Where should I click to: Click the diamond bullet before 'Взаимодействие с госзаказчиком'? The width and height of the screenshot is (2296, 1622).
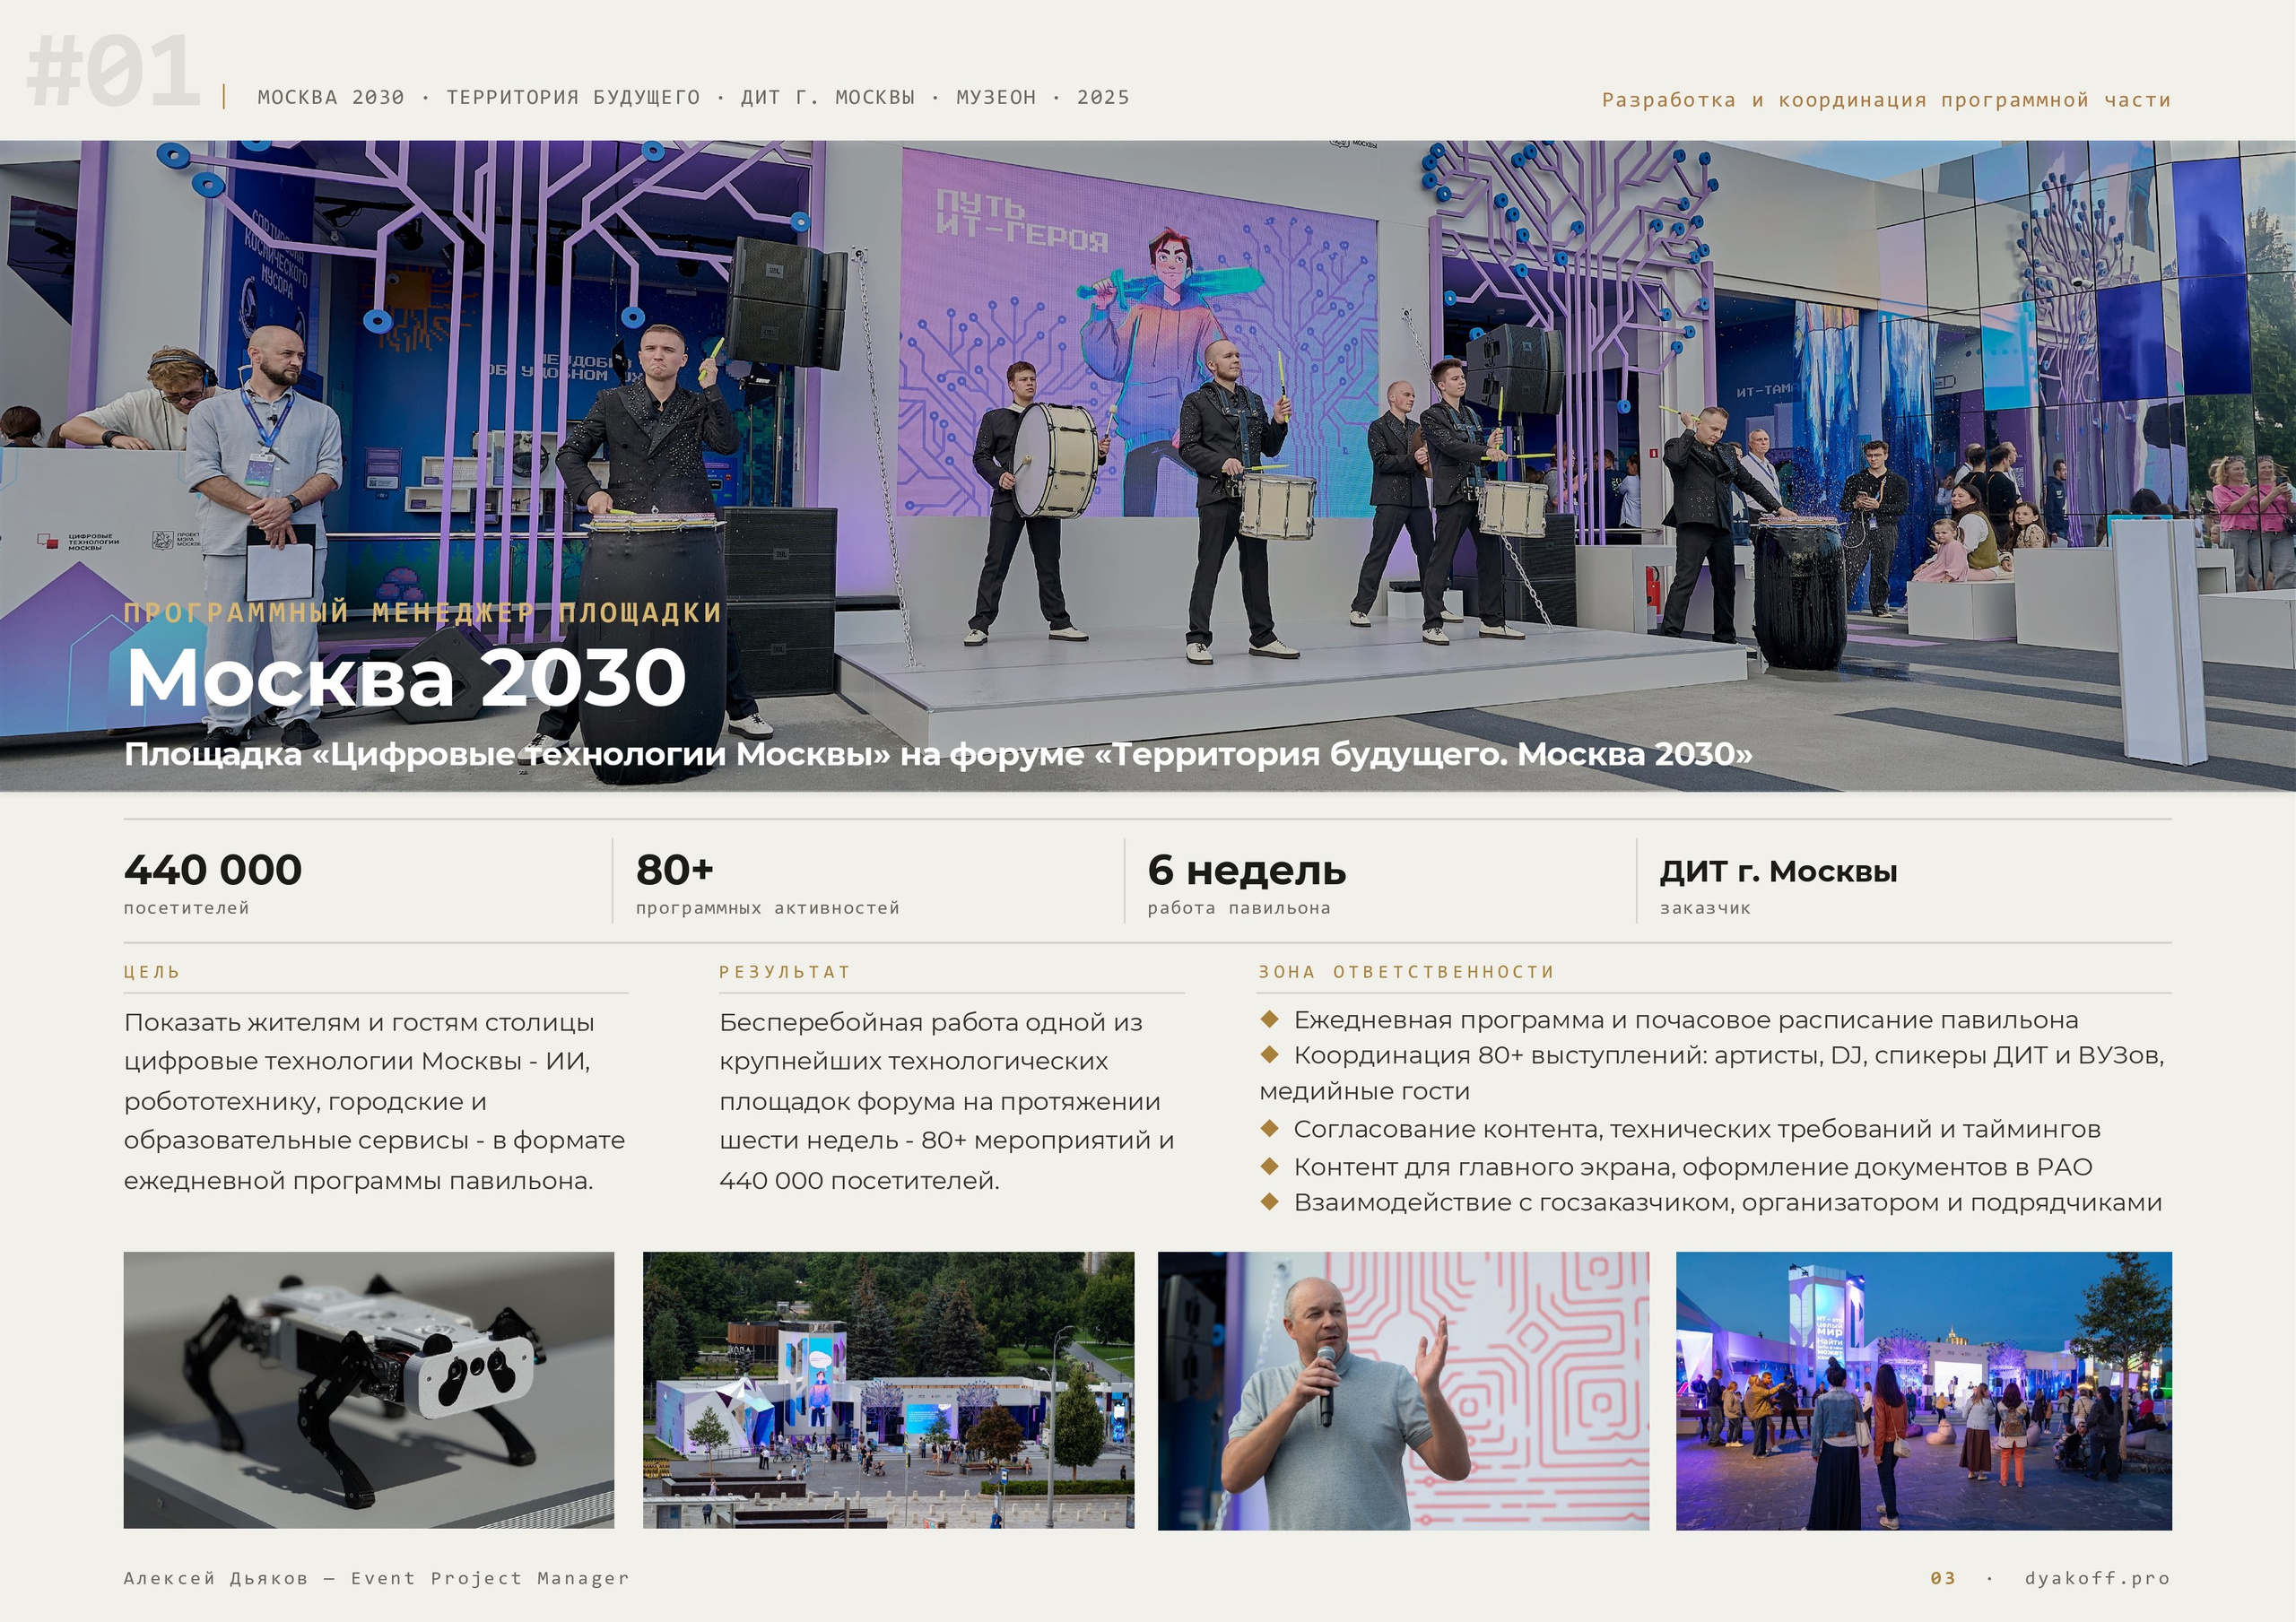[1269, 1201]
